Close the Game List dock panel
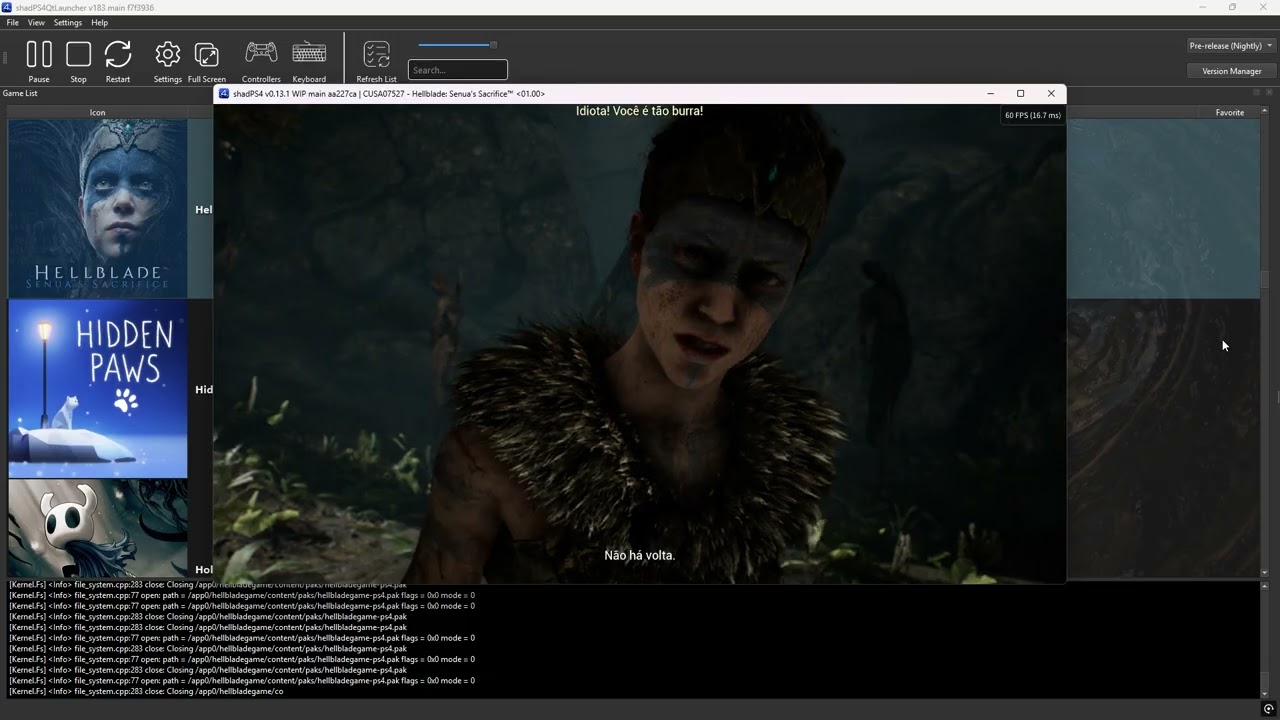The height and width of the screenshot is (720, 1280). (x=1269, y=92)
